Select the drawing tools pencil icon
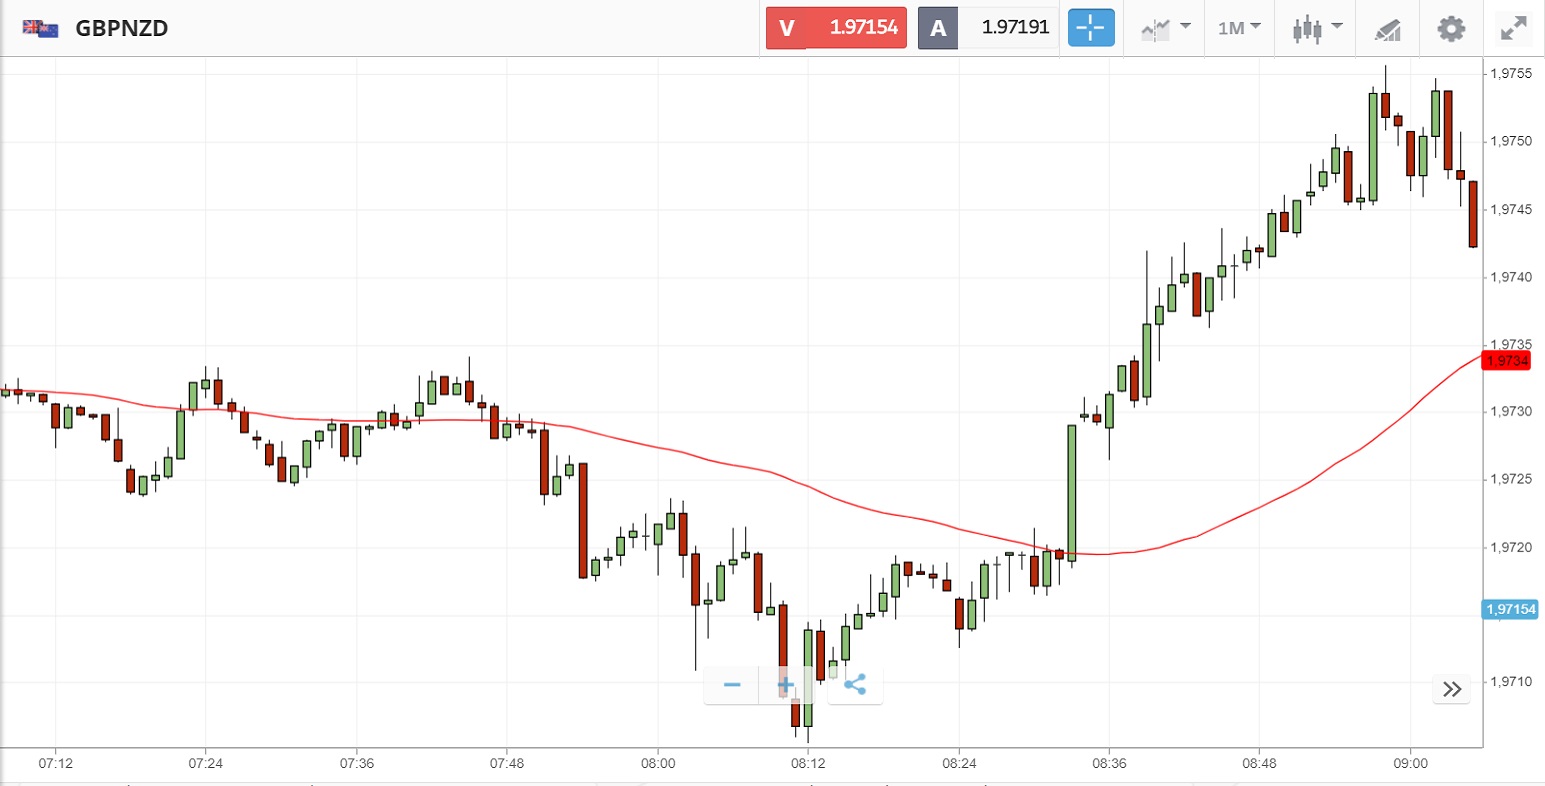1545x786 pixels. click(x=1387, y=29)
